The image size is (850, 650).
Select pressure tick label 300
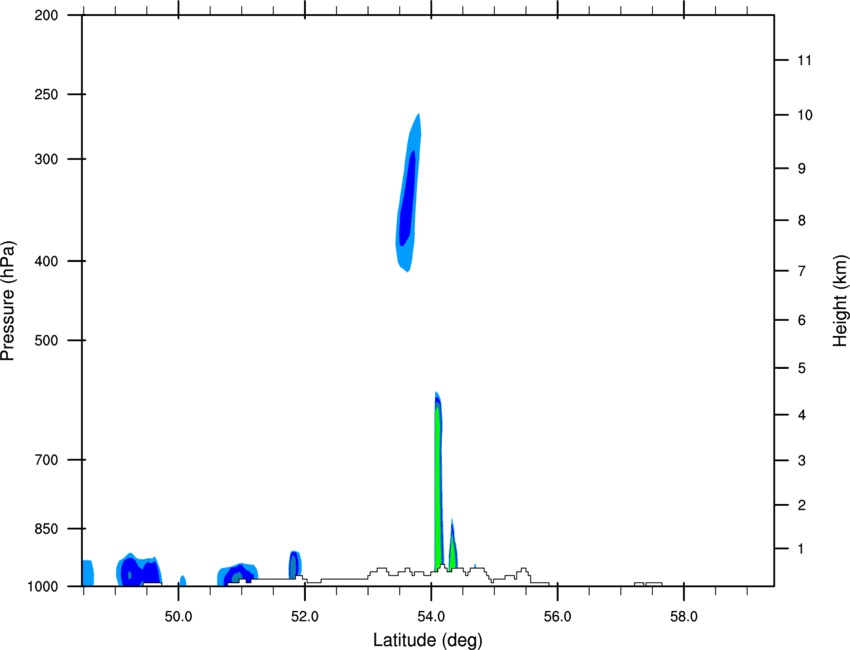(x=46, y=159)
